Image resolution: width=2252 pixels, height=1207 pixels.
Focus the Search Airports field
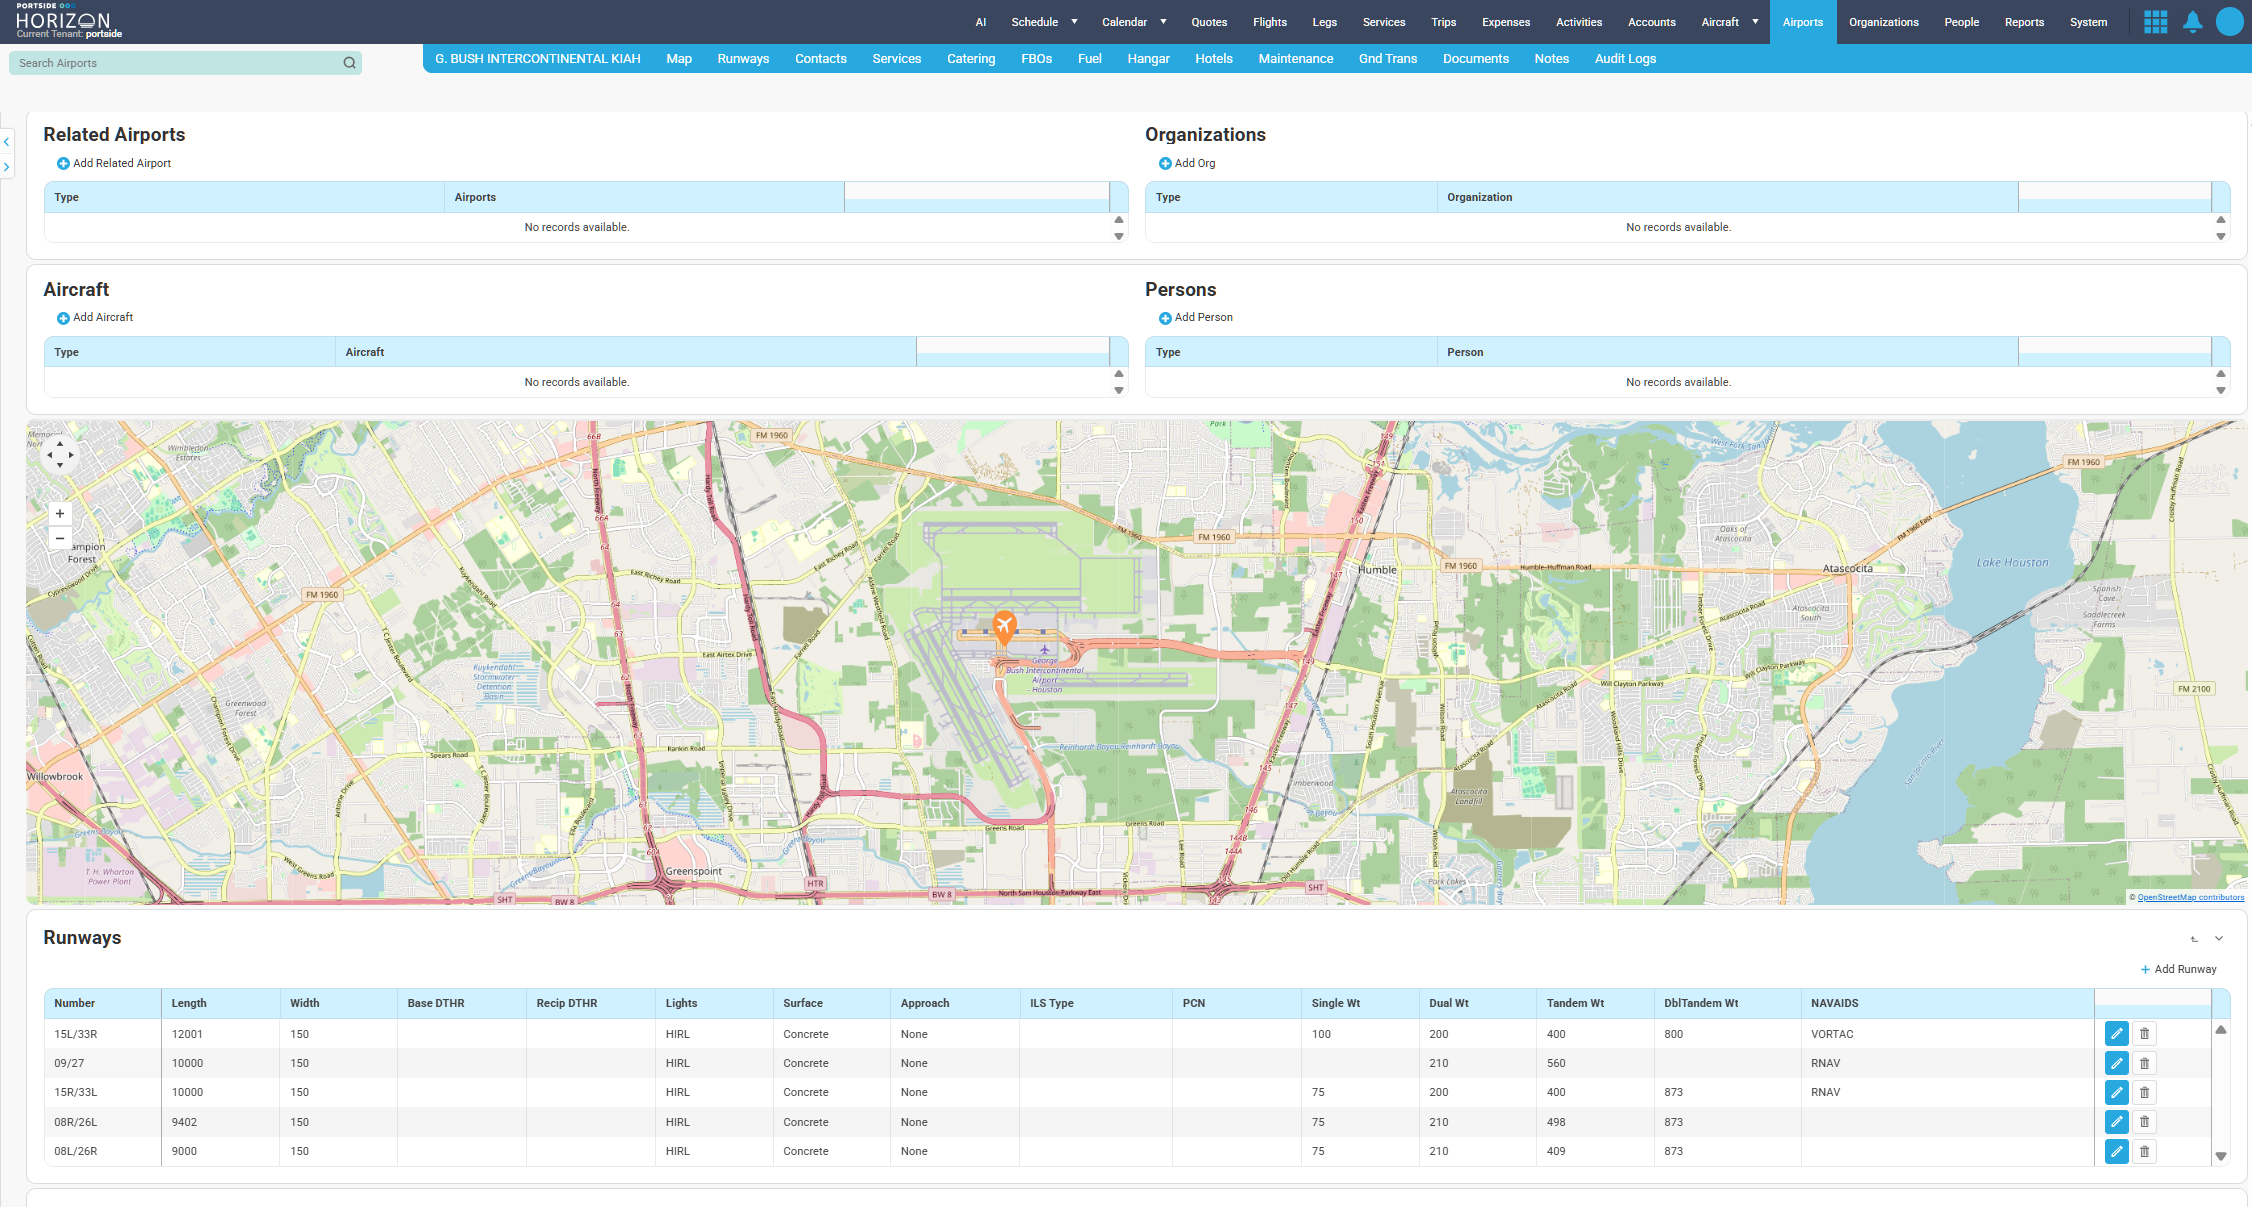click(x=175, y=63)
